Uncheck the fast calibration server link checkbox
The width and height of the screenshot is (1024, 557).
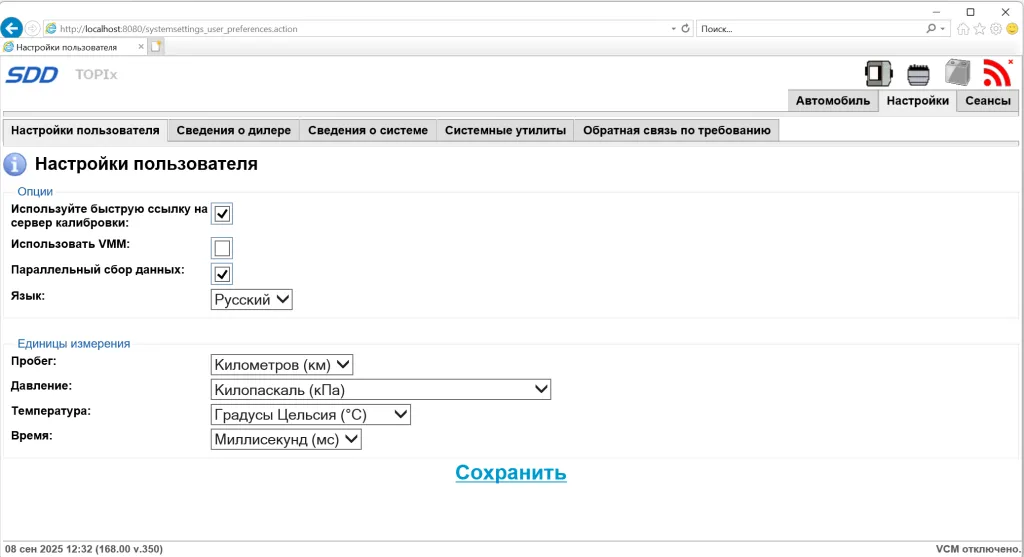point(222,213)
